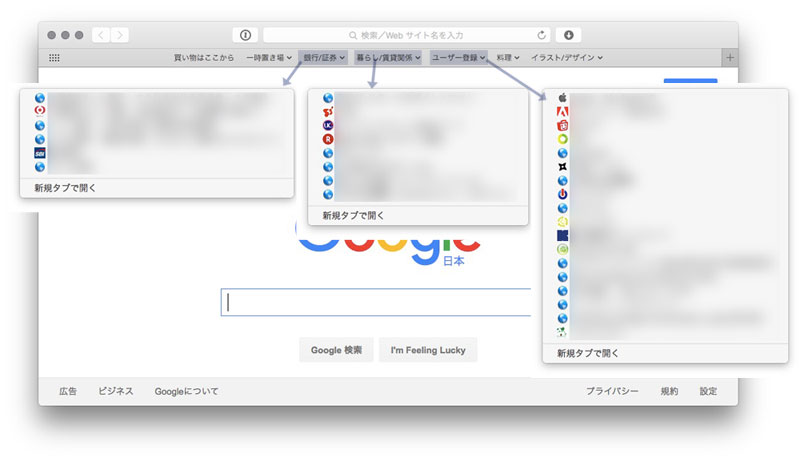Show downloads with the down-arrow button
This screenshot has height=458, width=800.
[568, 35]
